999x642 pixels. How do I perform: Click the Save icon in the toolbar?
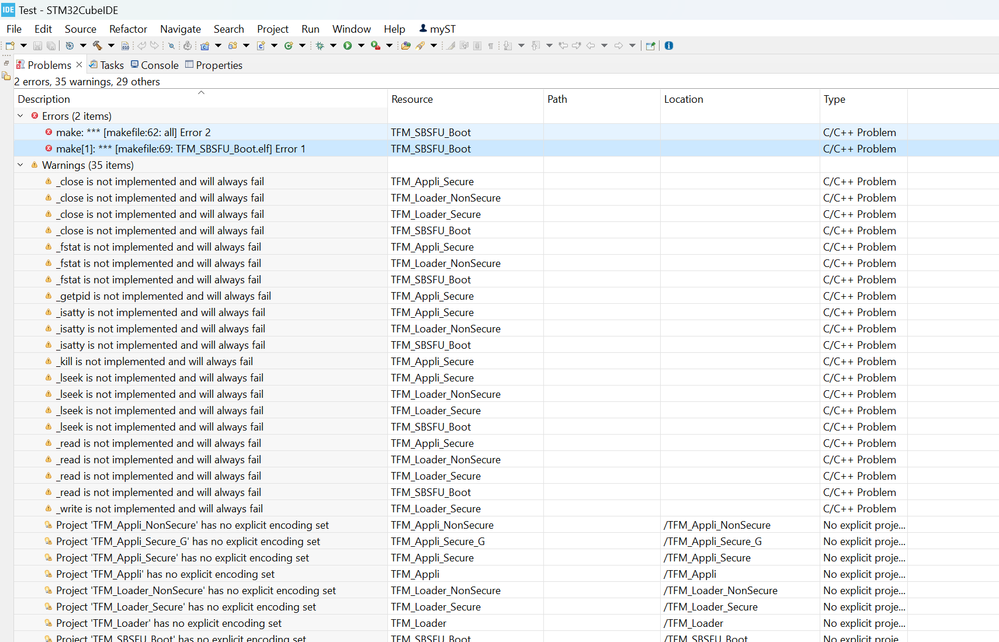coord(38,46)
